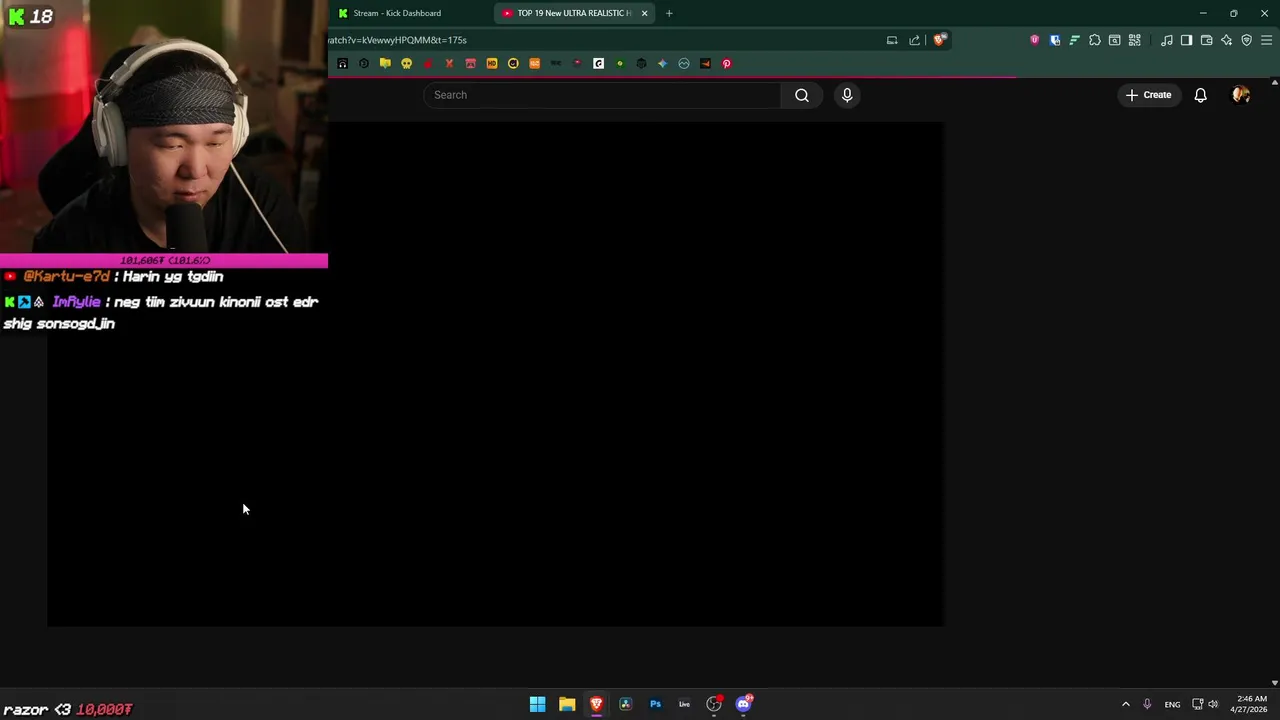The image size is (1280, 720).
Task: Click the YouTube Create button
Action: pos(1148,95)
